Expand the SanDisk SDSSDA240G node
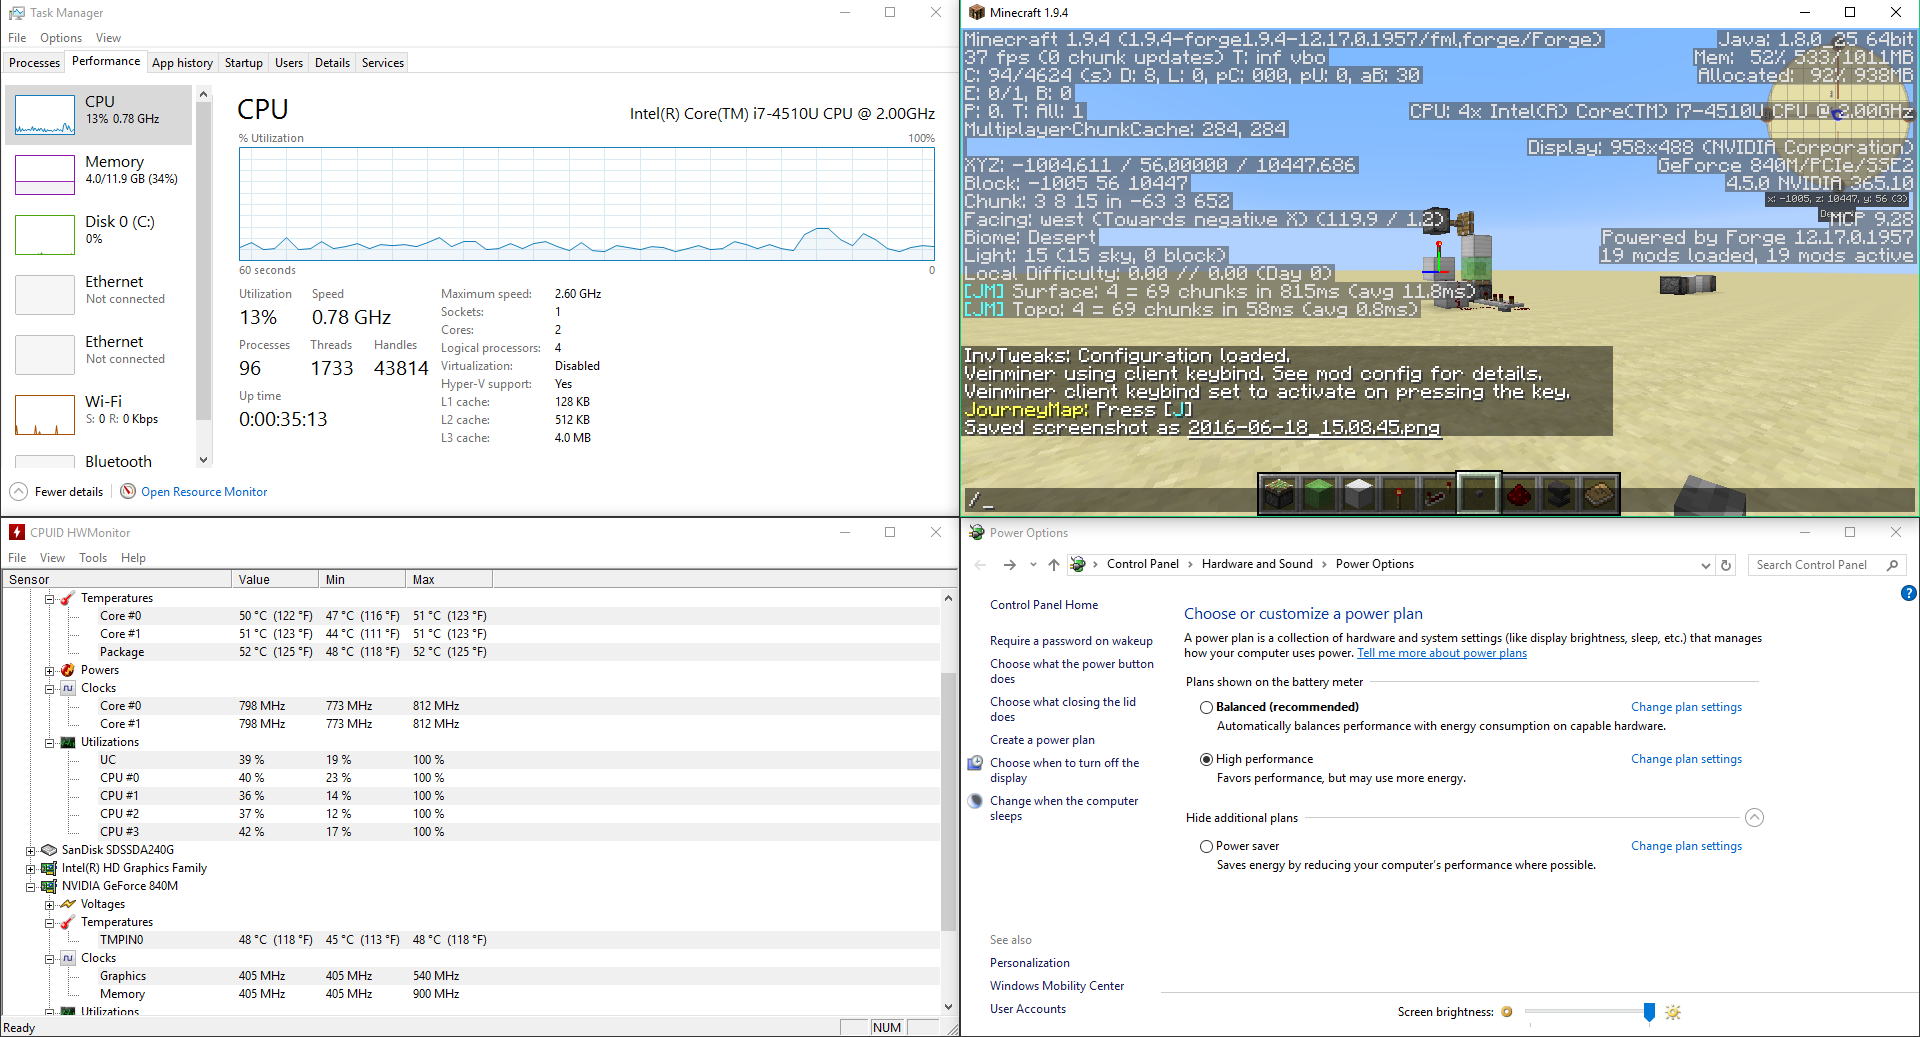 pyautogui.click(x=31, y=851)
